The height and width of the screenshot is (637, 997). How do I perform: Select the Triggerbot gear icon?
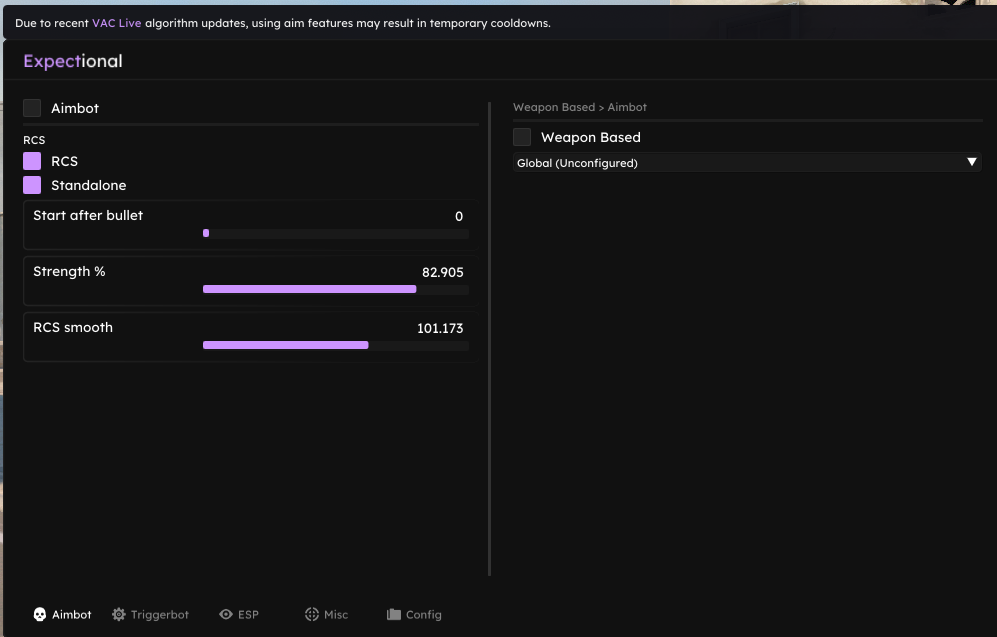click(x=118, y=614)
